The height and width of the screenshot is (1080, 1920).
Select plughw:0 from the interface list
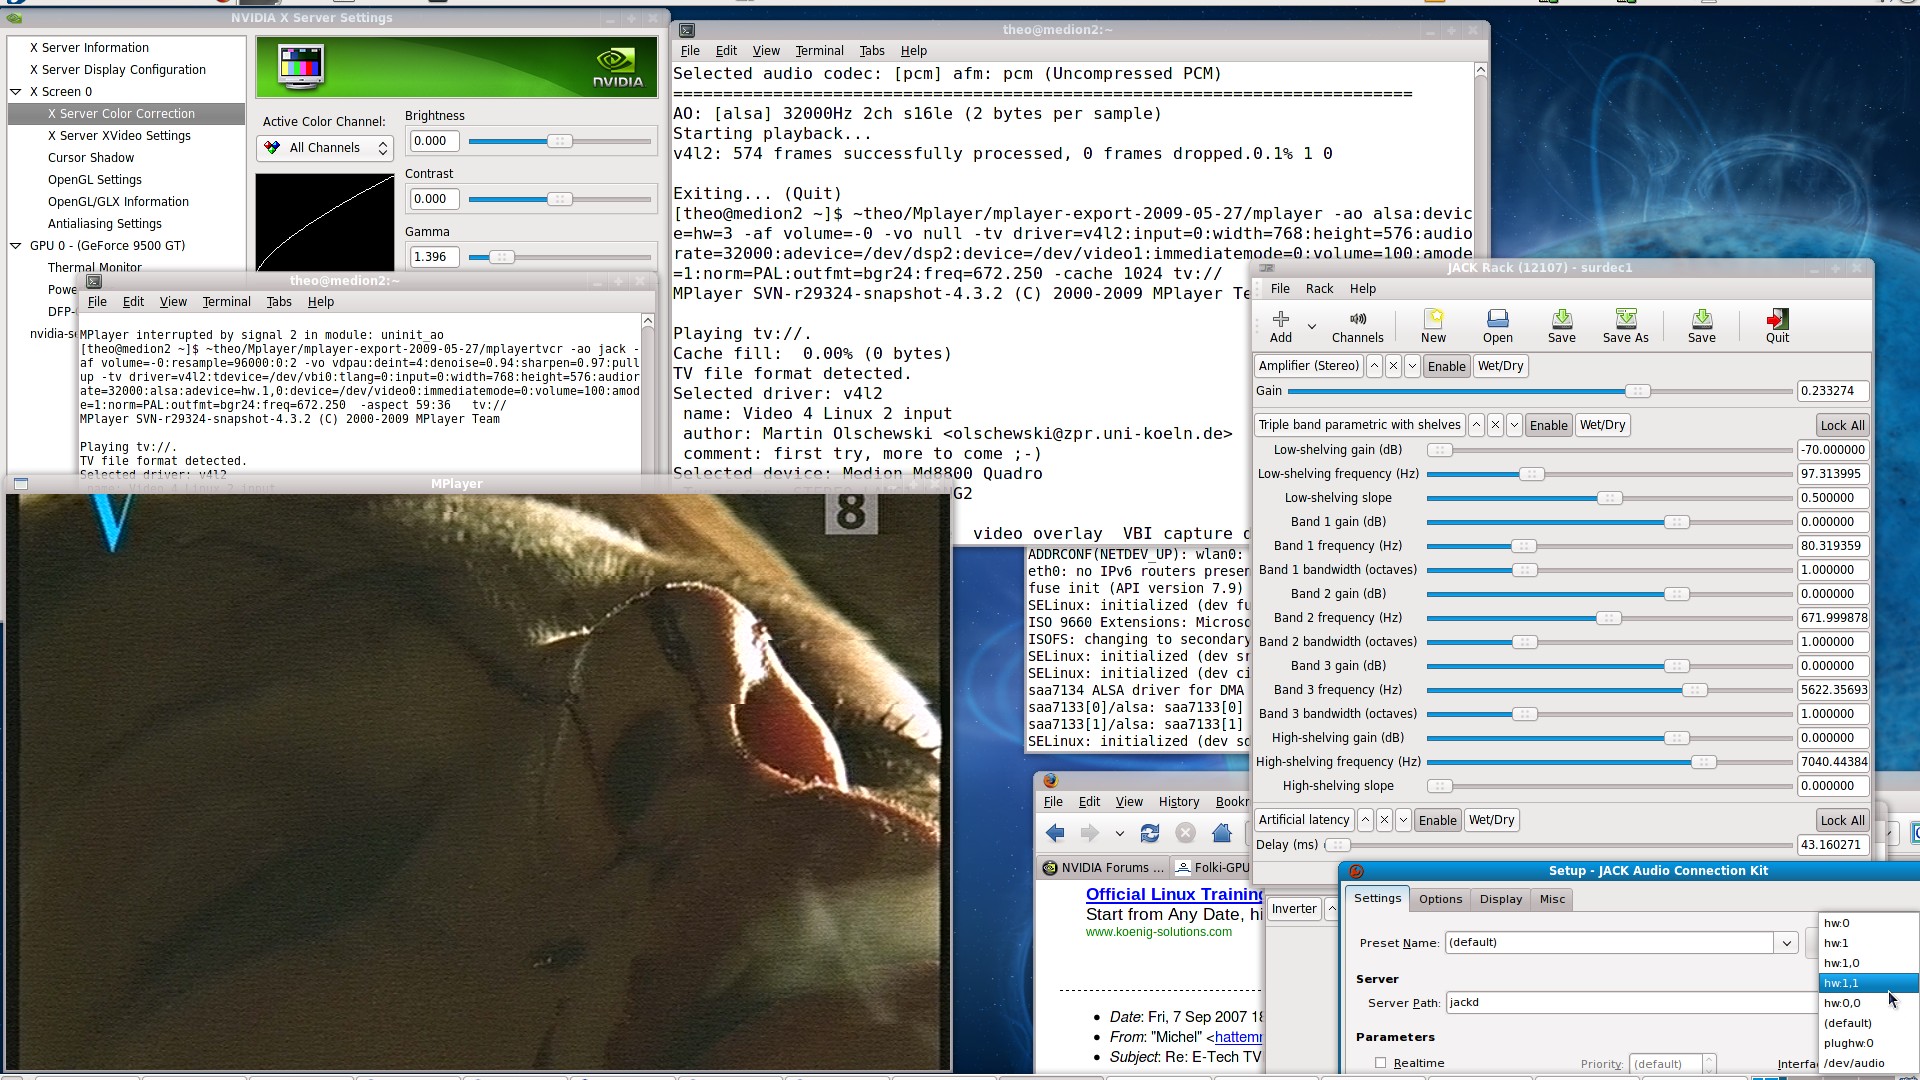[x=1868, y=1043]
